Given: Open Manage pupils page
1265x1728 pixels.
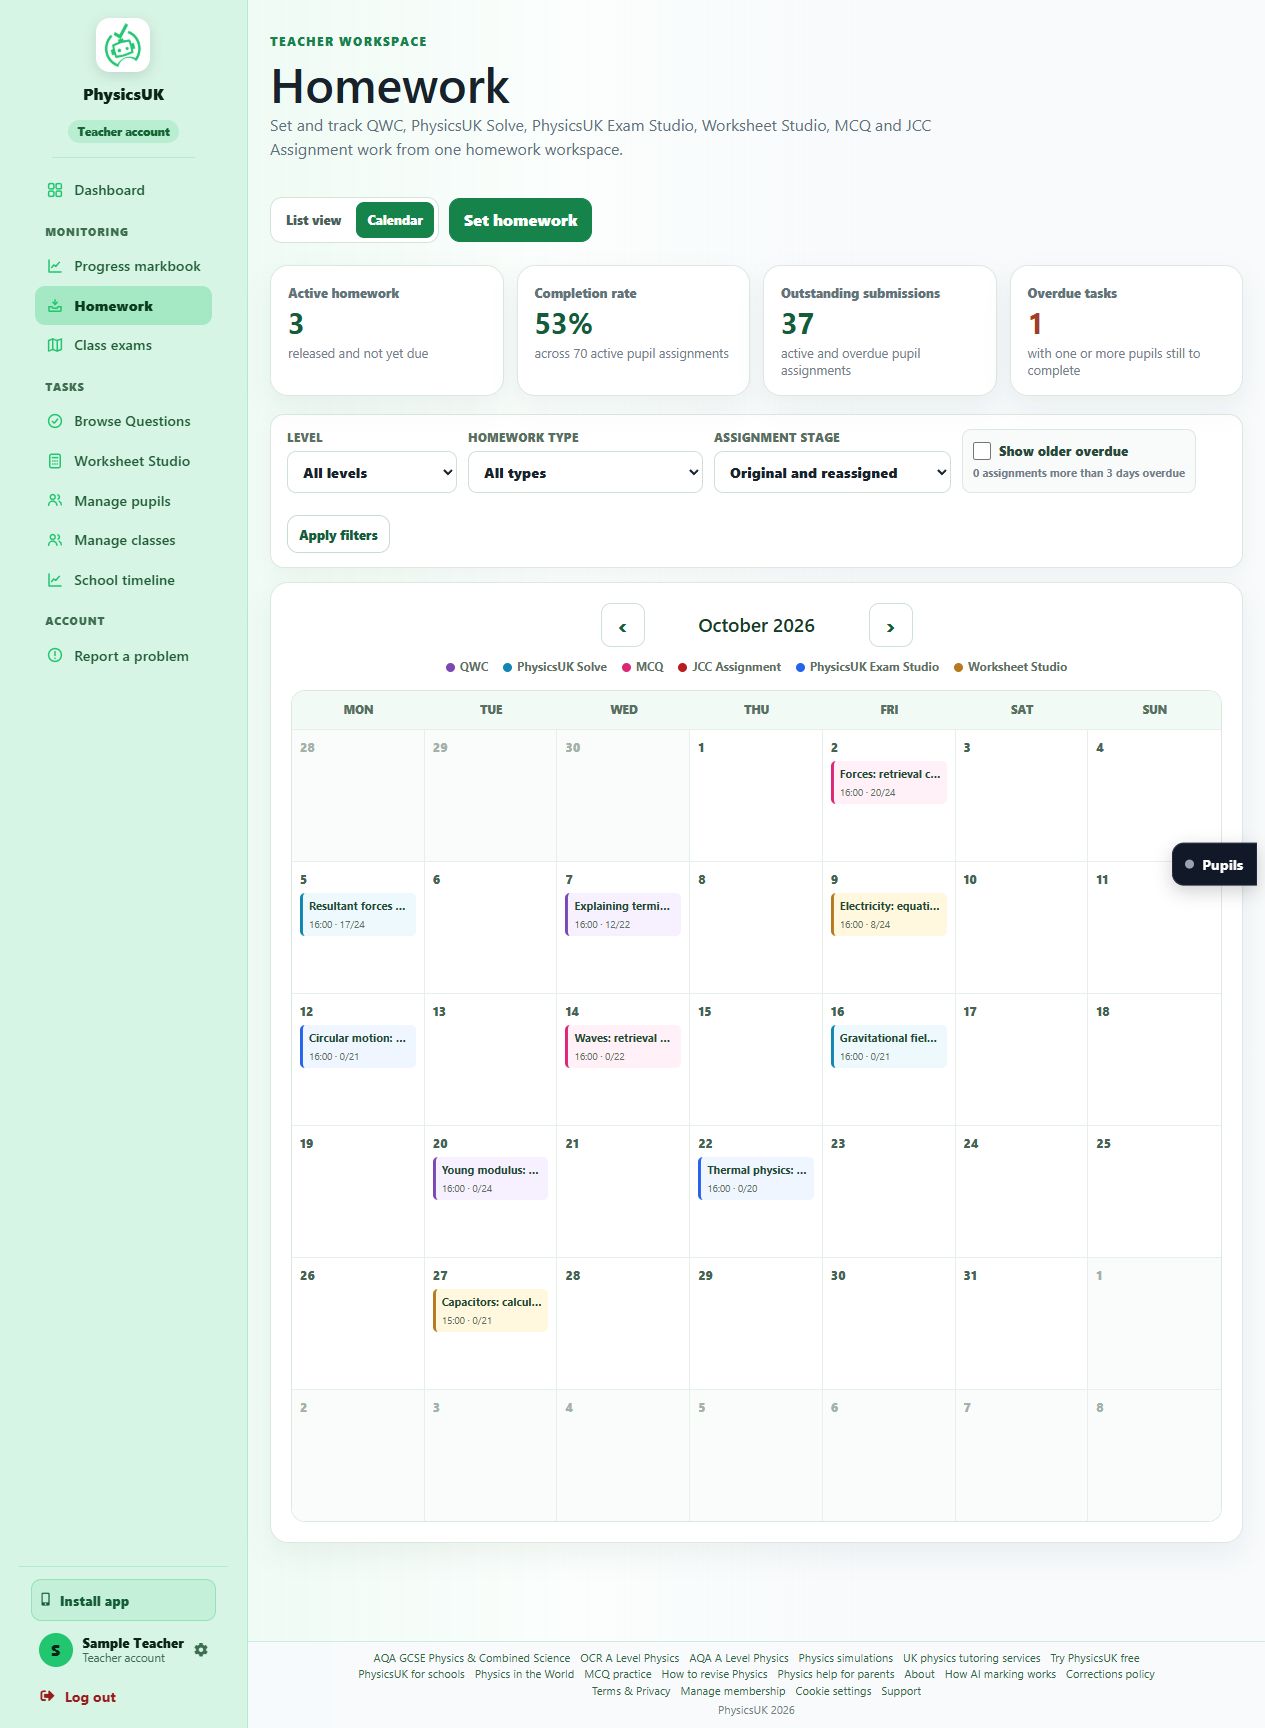Looking at the screenshot, I should (x=123, y=500).
